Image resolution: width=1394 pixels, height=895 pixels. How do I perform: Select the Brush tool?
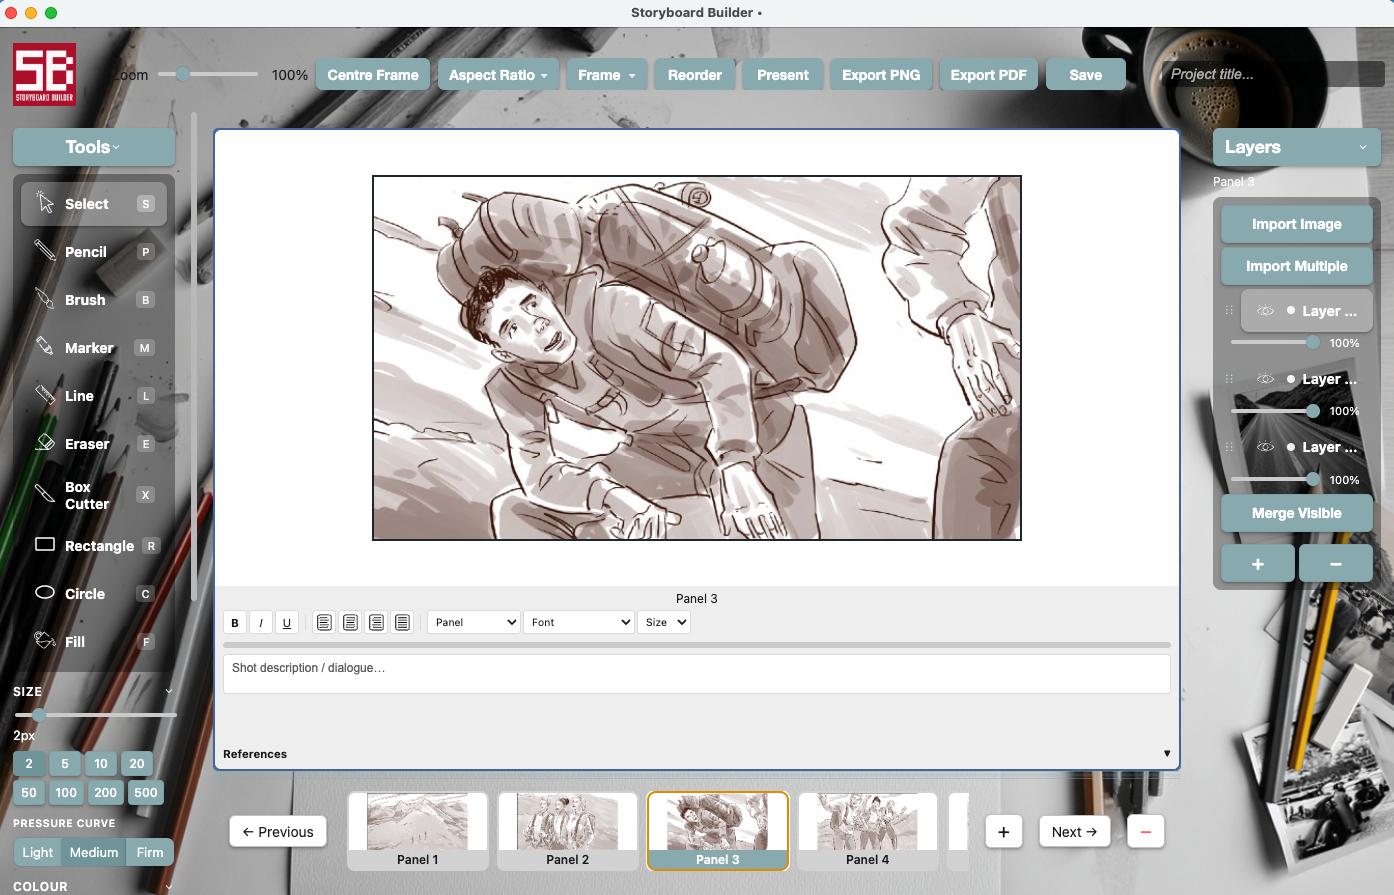[85, 299]
